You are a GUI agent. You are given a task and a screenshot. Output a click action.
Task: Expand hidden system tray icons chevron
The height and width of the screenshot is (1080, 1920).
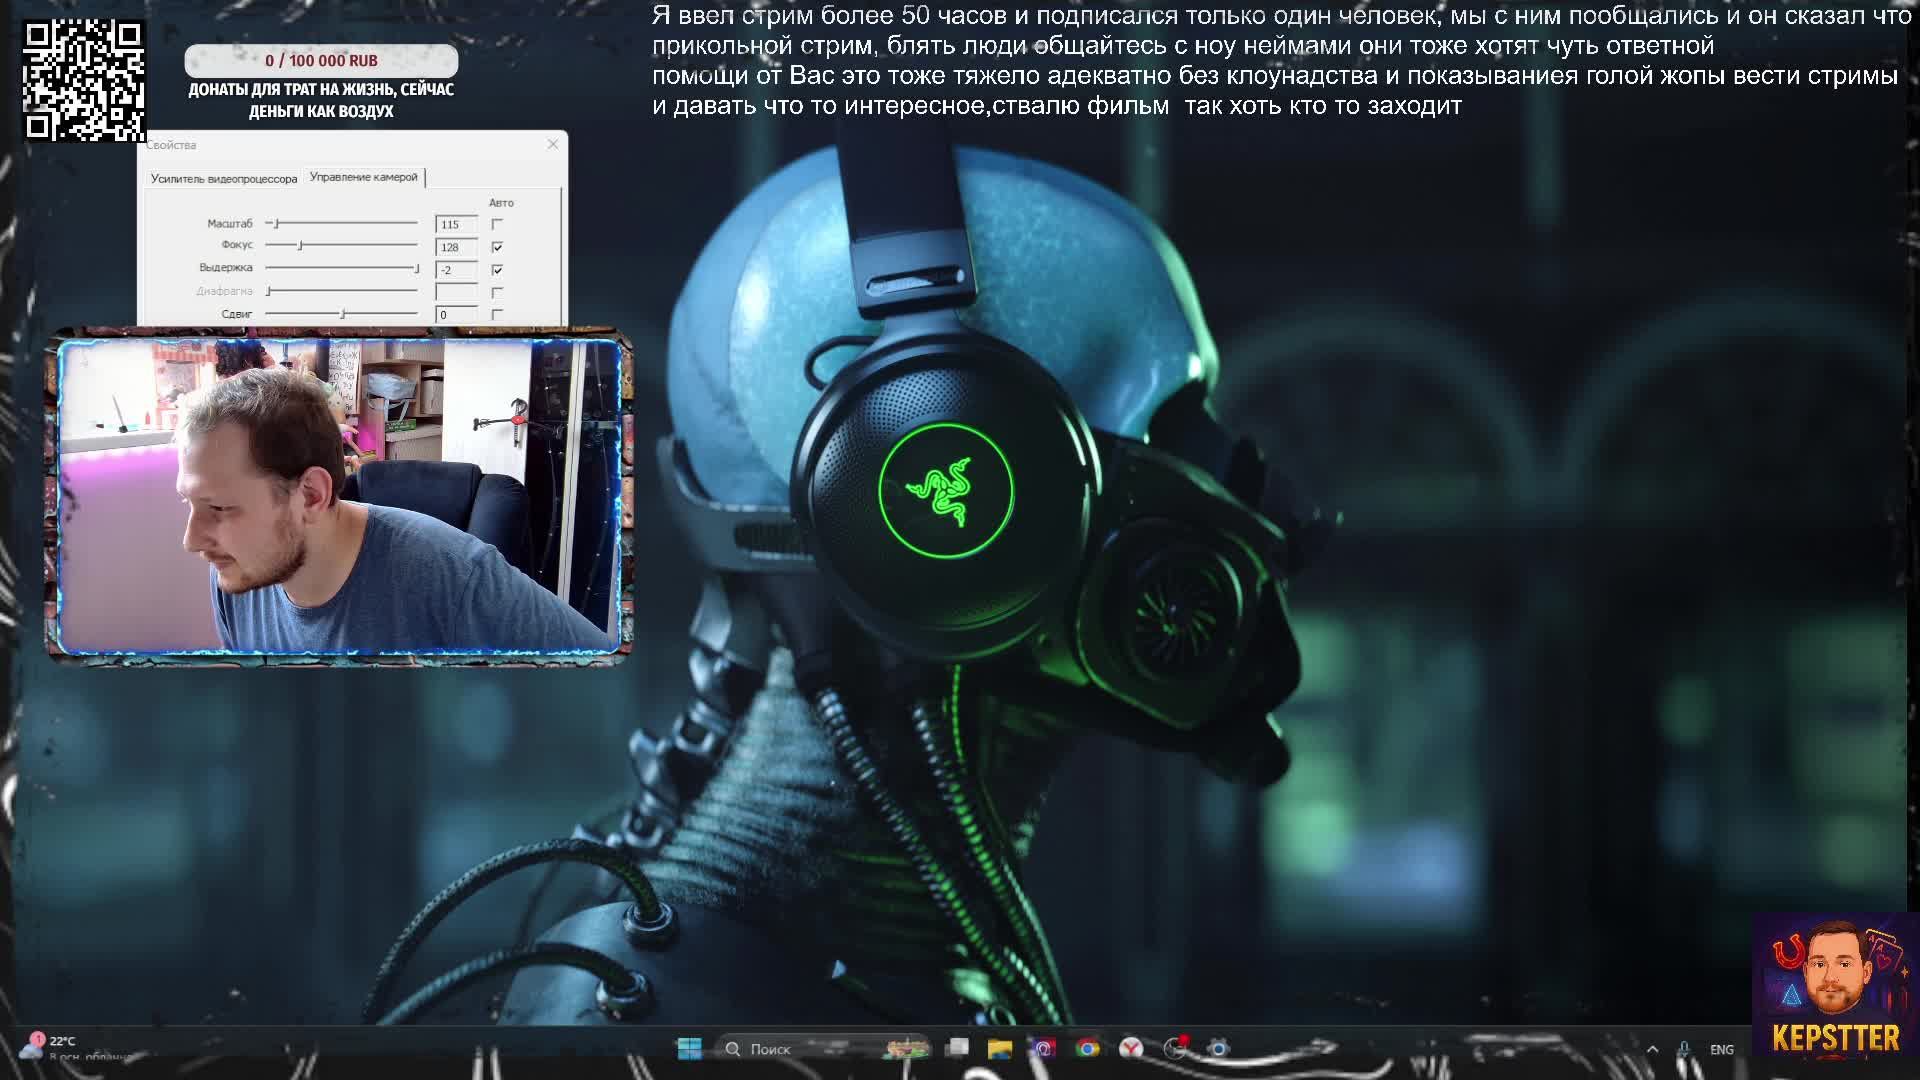(1652, 1049)
